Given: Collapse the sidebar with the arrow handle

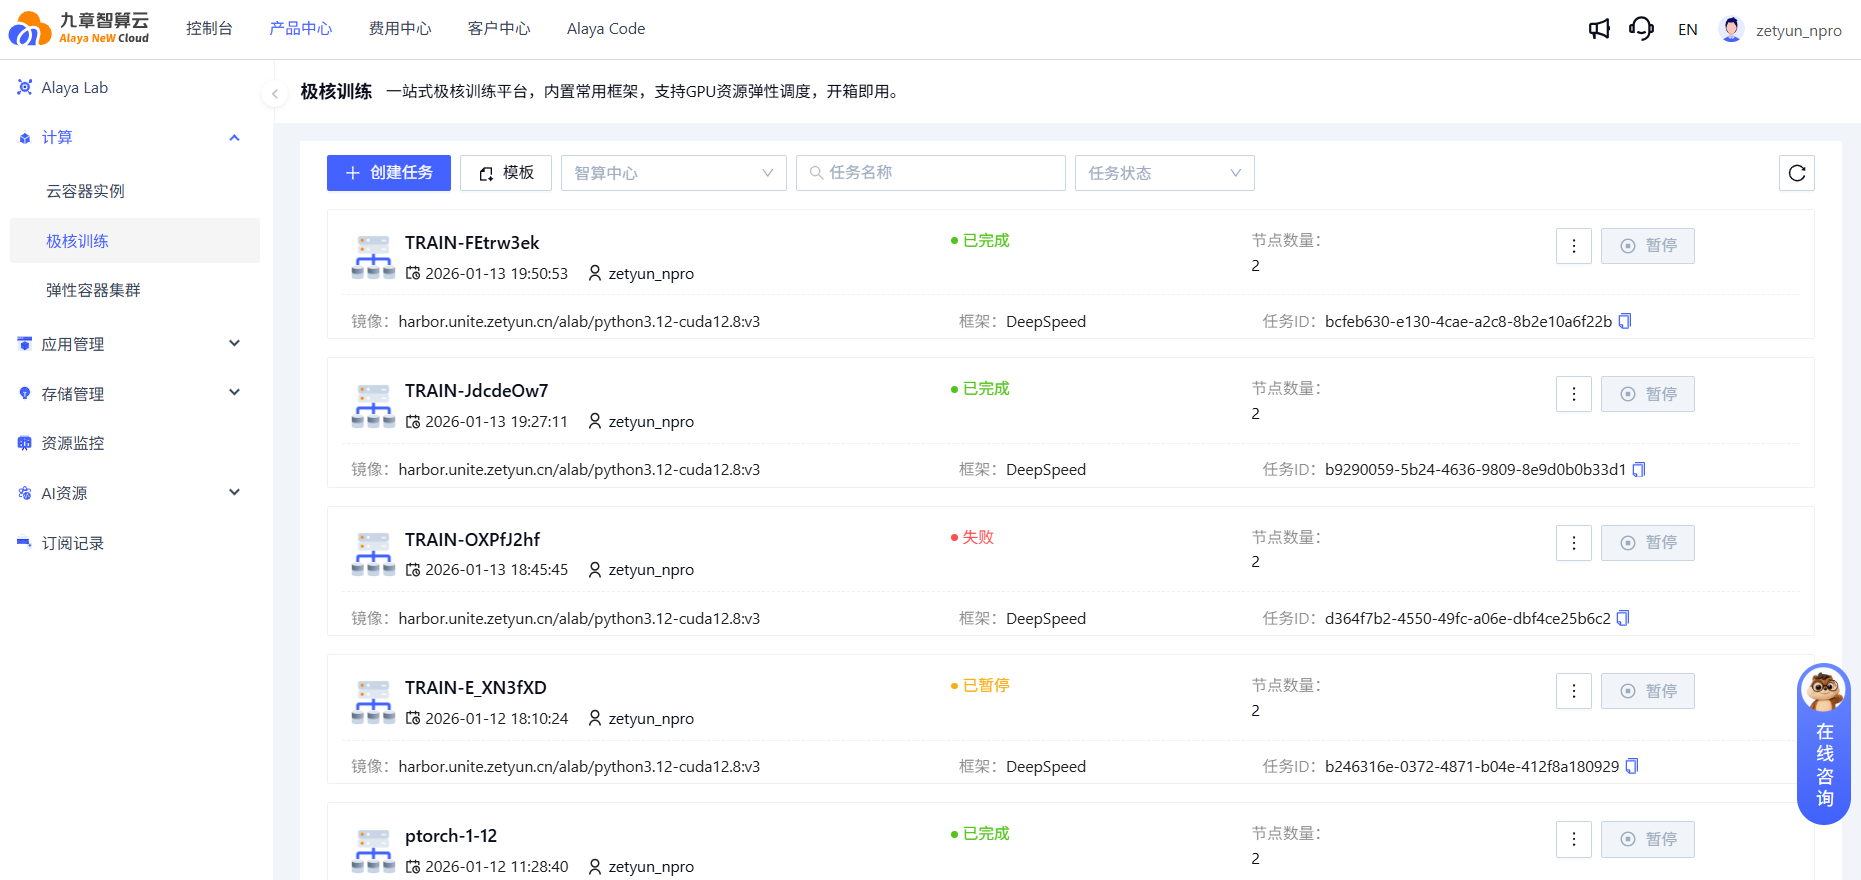Looking at the screenshot, I should pos(274,93).
